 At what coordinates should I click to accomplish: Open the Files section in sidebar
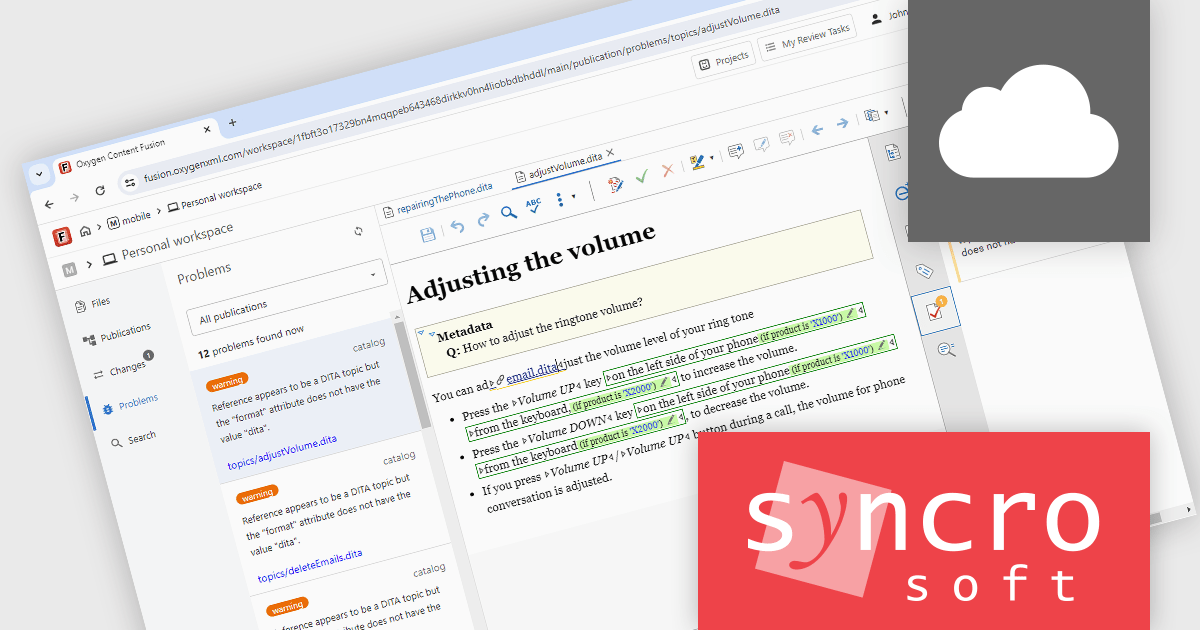click(x=92, y=303)
